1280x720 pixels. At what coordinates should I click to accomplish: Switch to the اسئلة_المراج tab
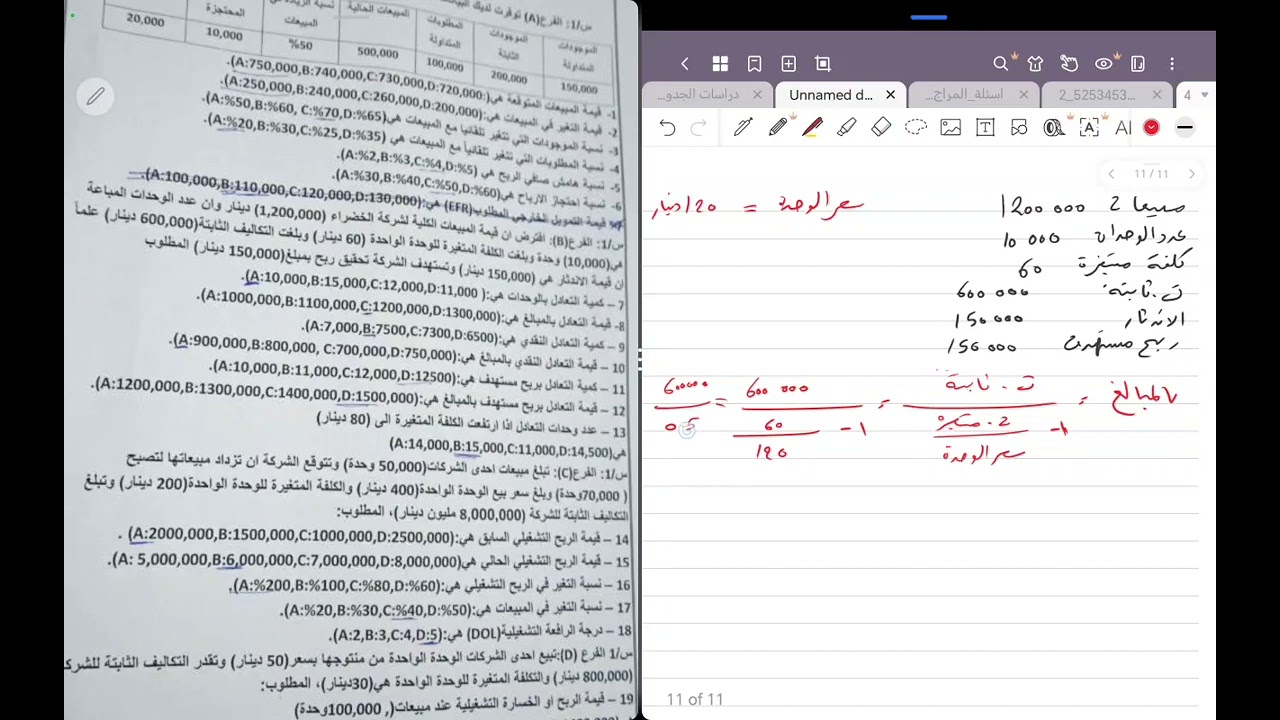964,95
